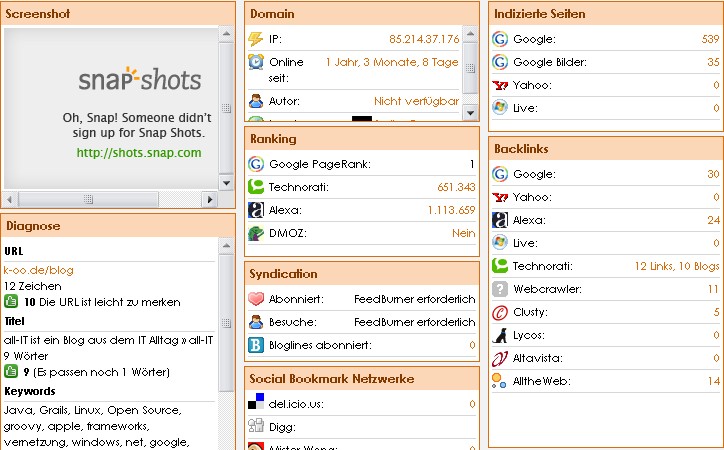Click Screenshot panel scroll down arrow
724x450 pixels.
[x=226, y=183]
